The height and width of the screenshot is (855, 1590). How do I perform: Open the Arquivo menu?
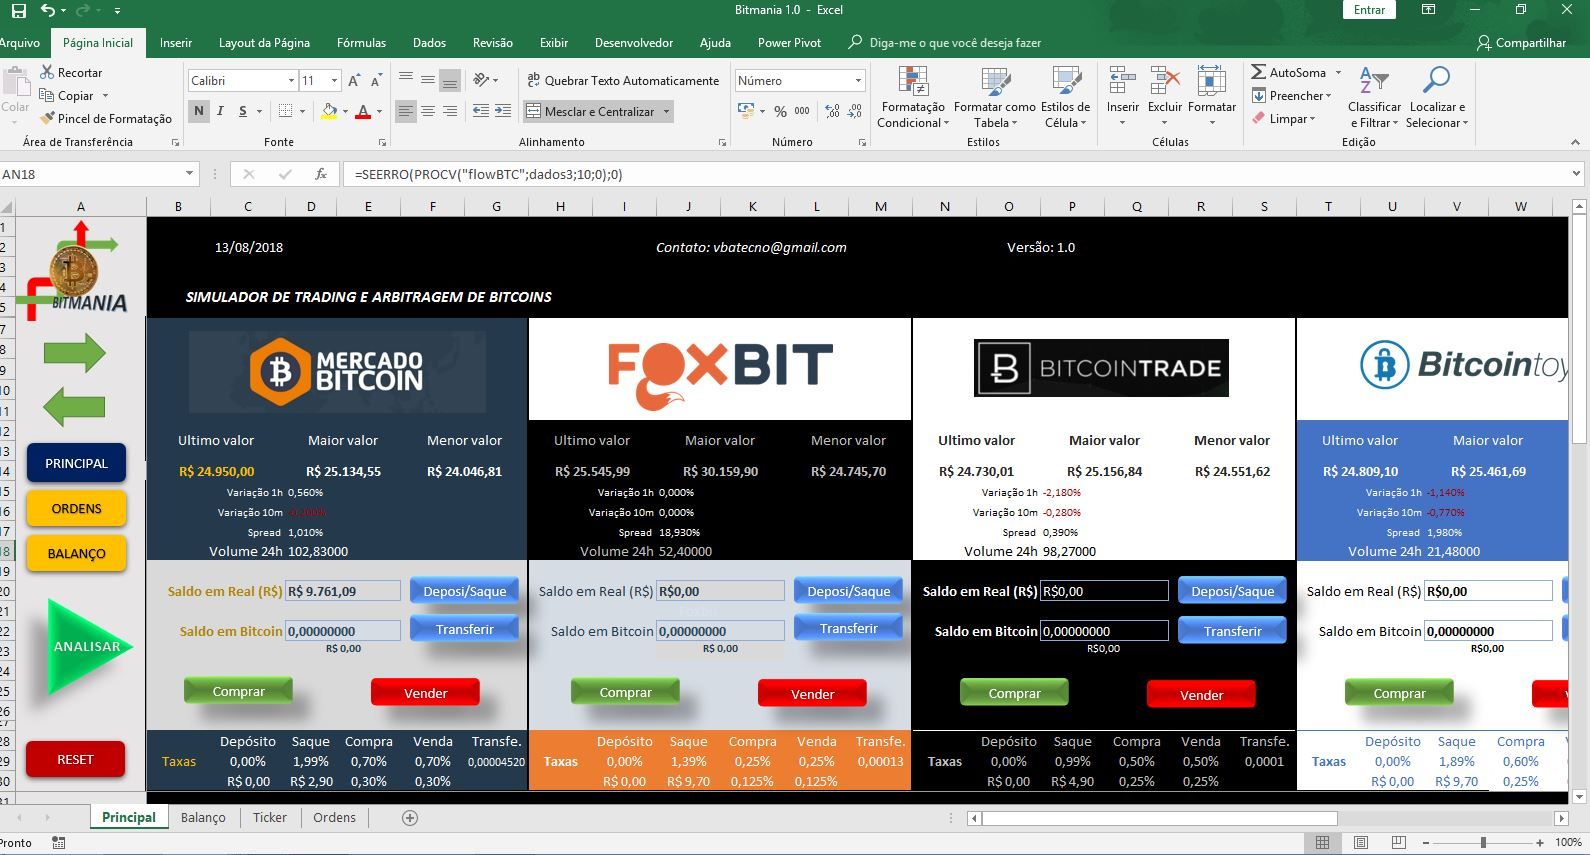pos(20,43)
